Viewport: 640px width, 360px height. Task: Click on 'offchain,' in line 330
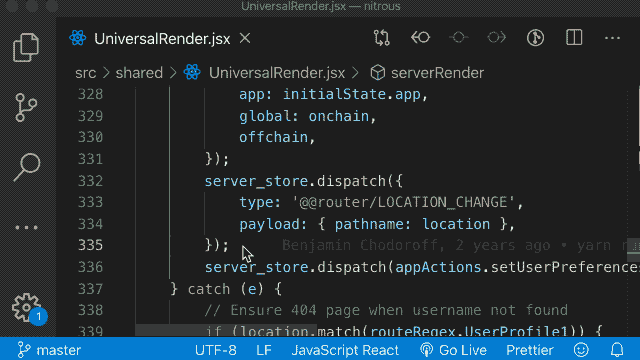[x=277, y=138]
